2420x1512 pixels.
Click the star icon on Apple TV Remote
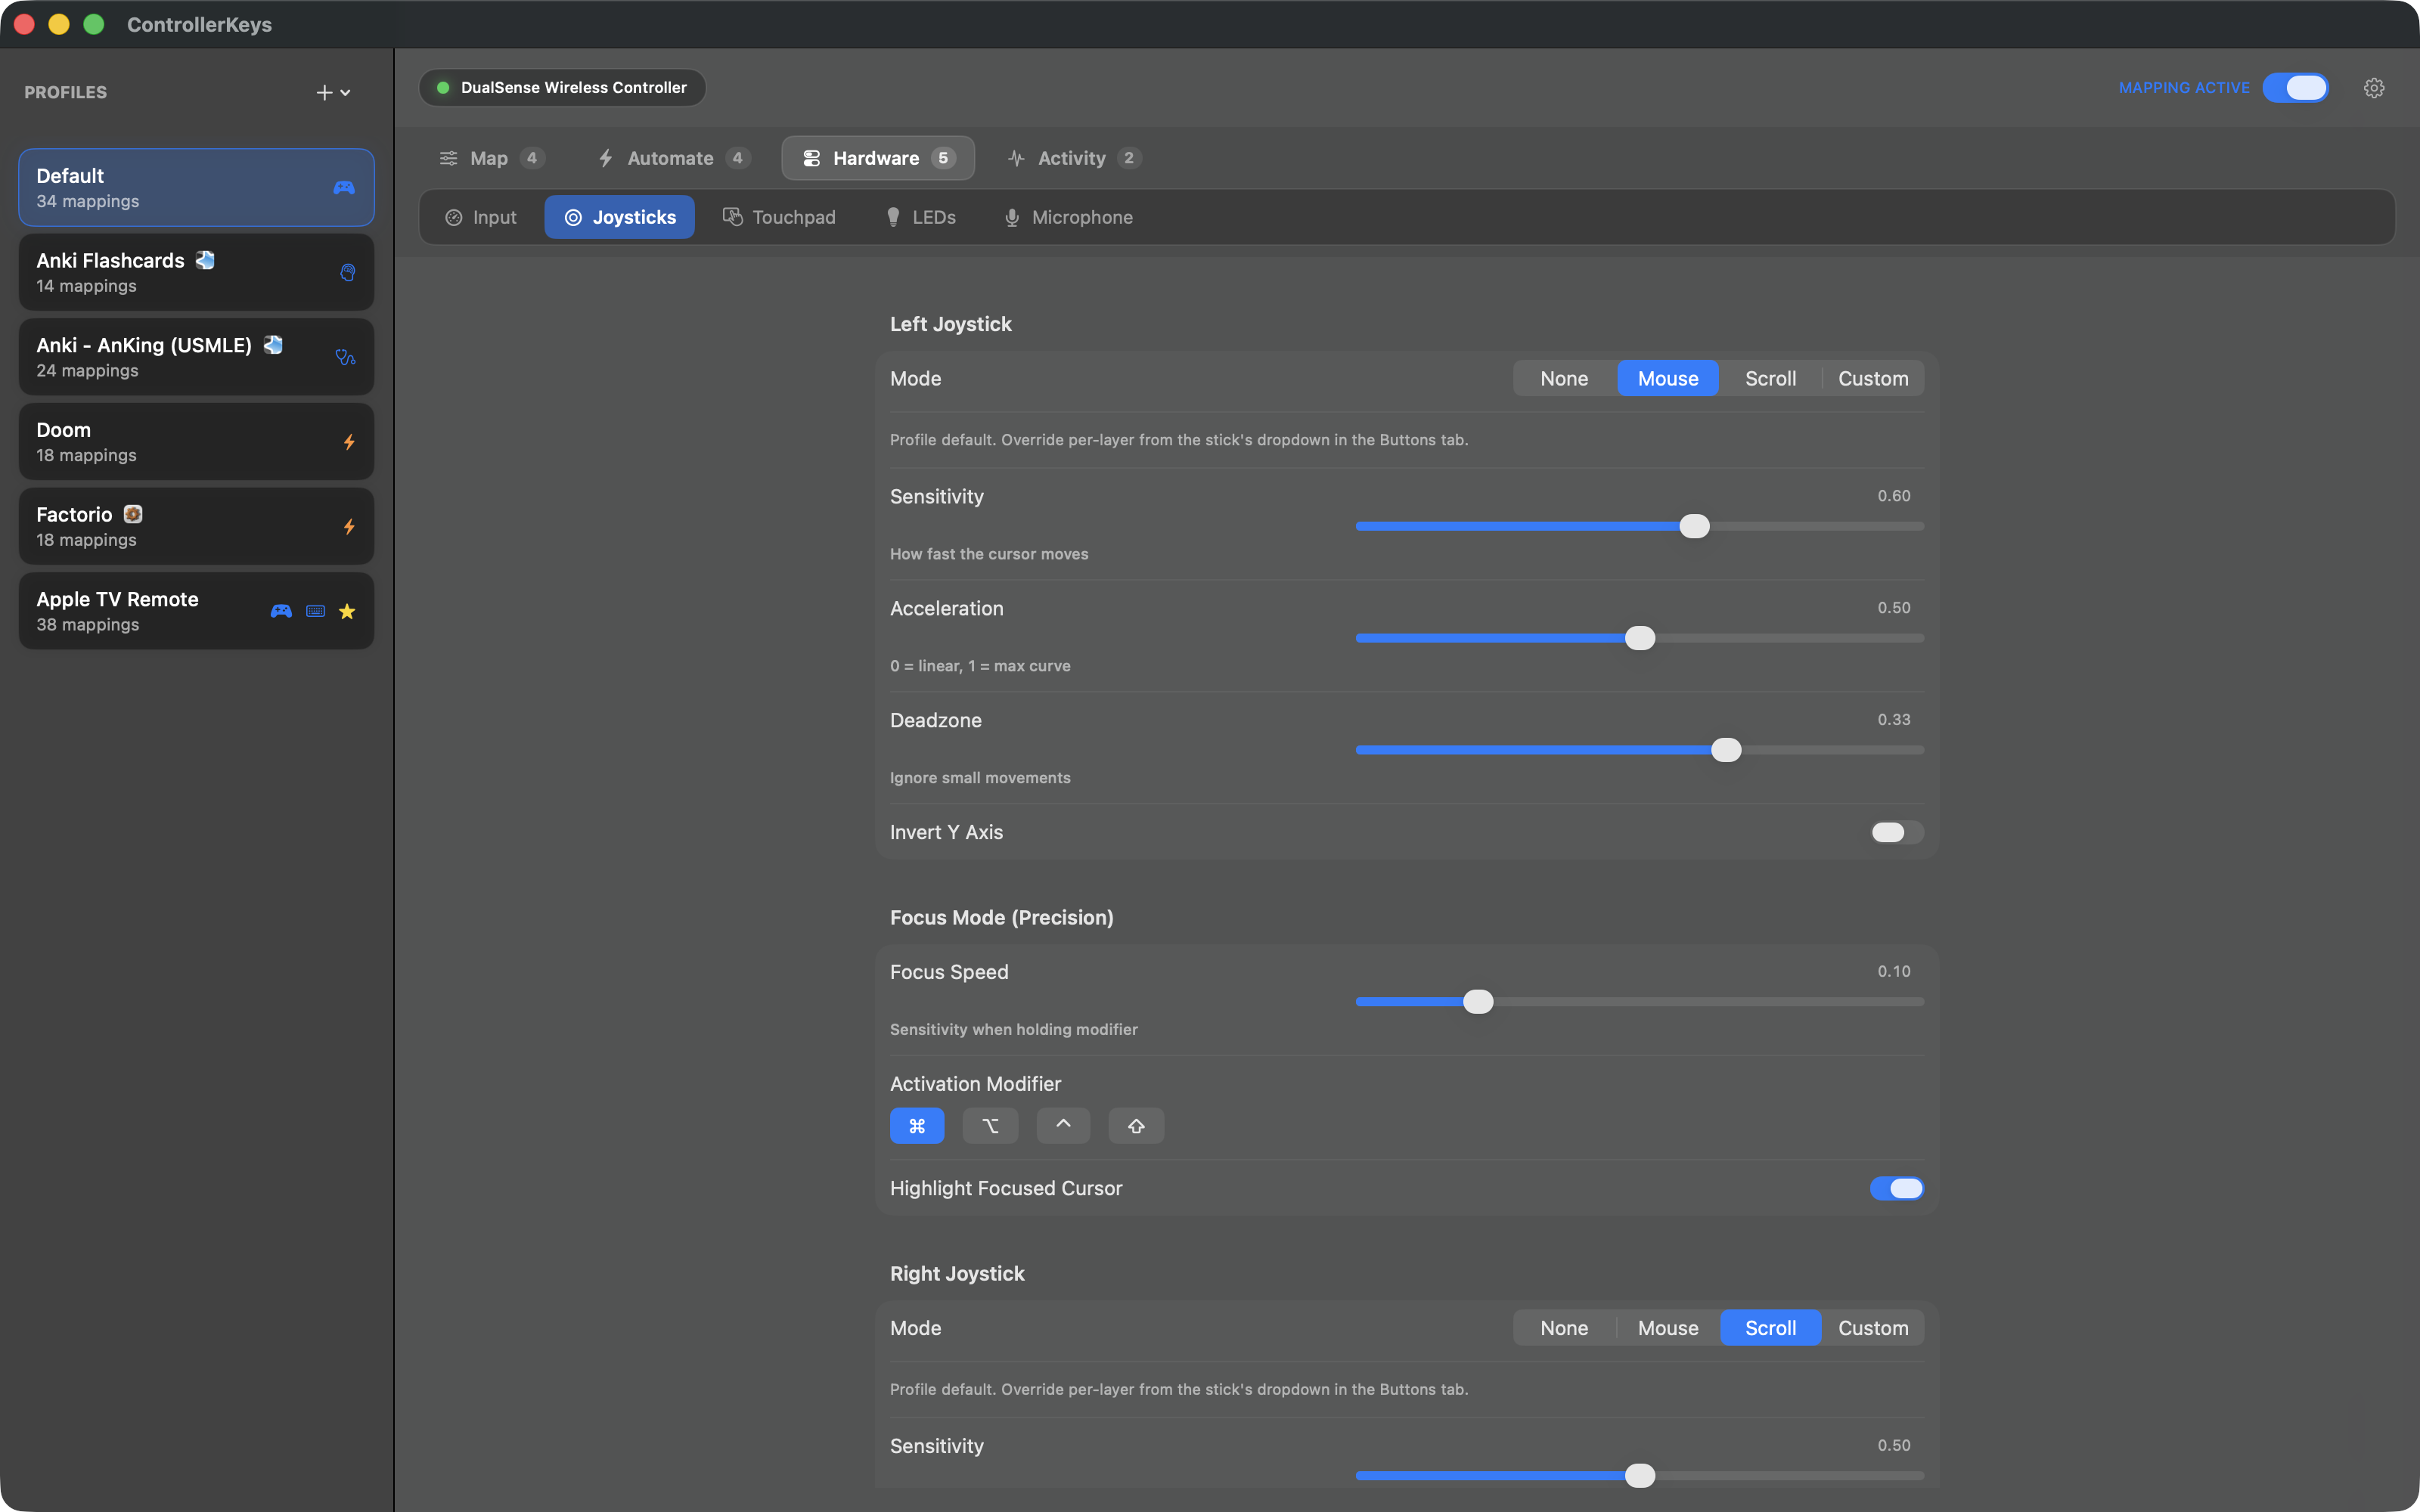[x=347, y=611]
